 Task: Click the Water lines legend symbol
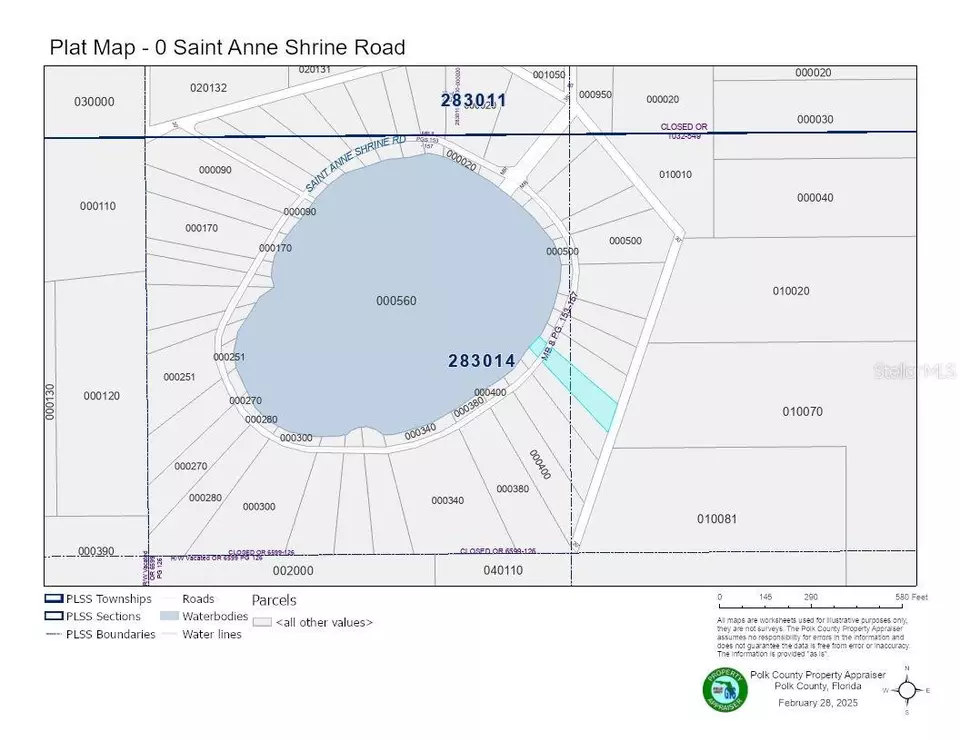[168, 634]
